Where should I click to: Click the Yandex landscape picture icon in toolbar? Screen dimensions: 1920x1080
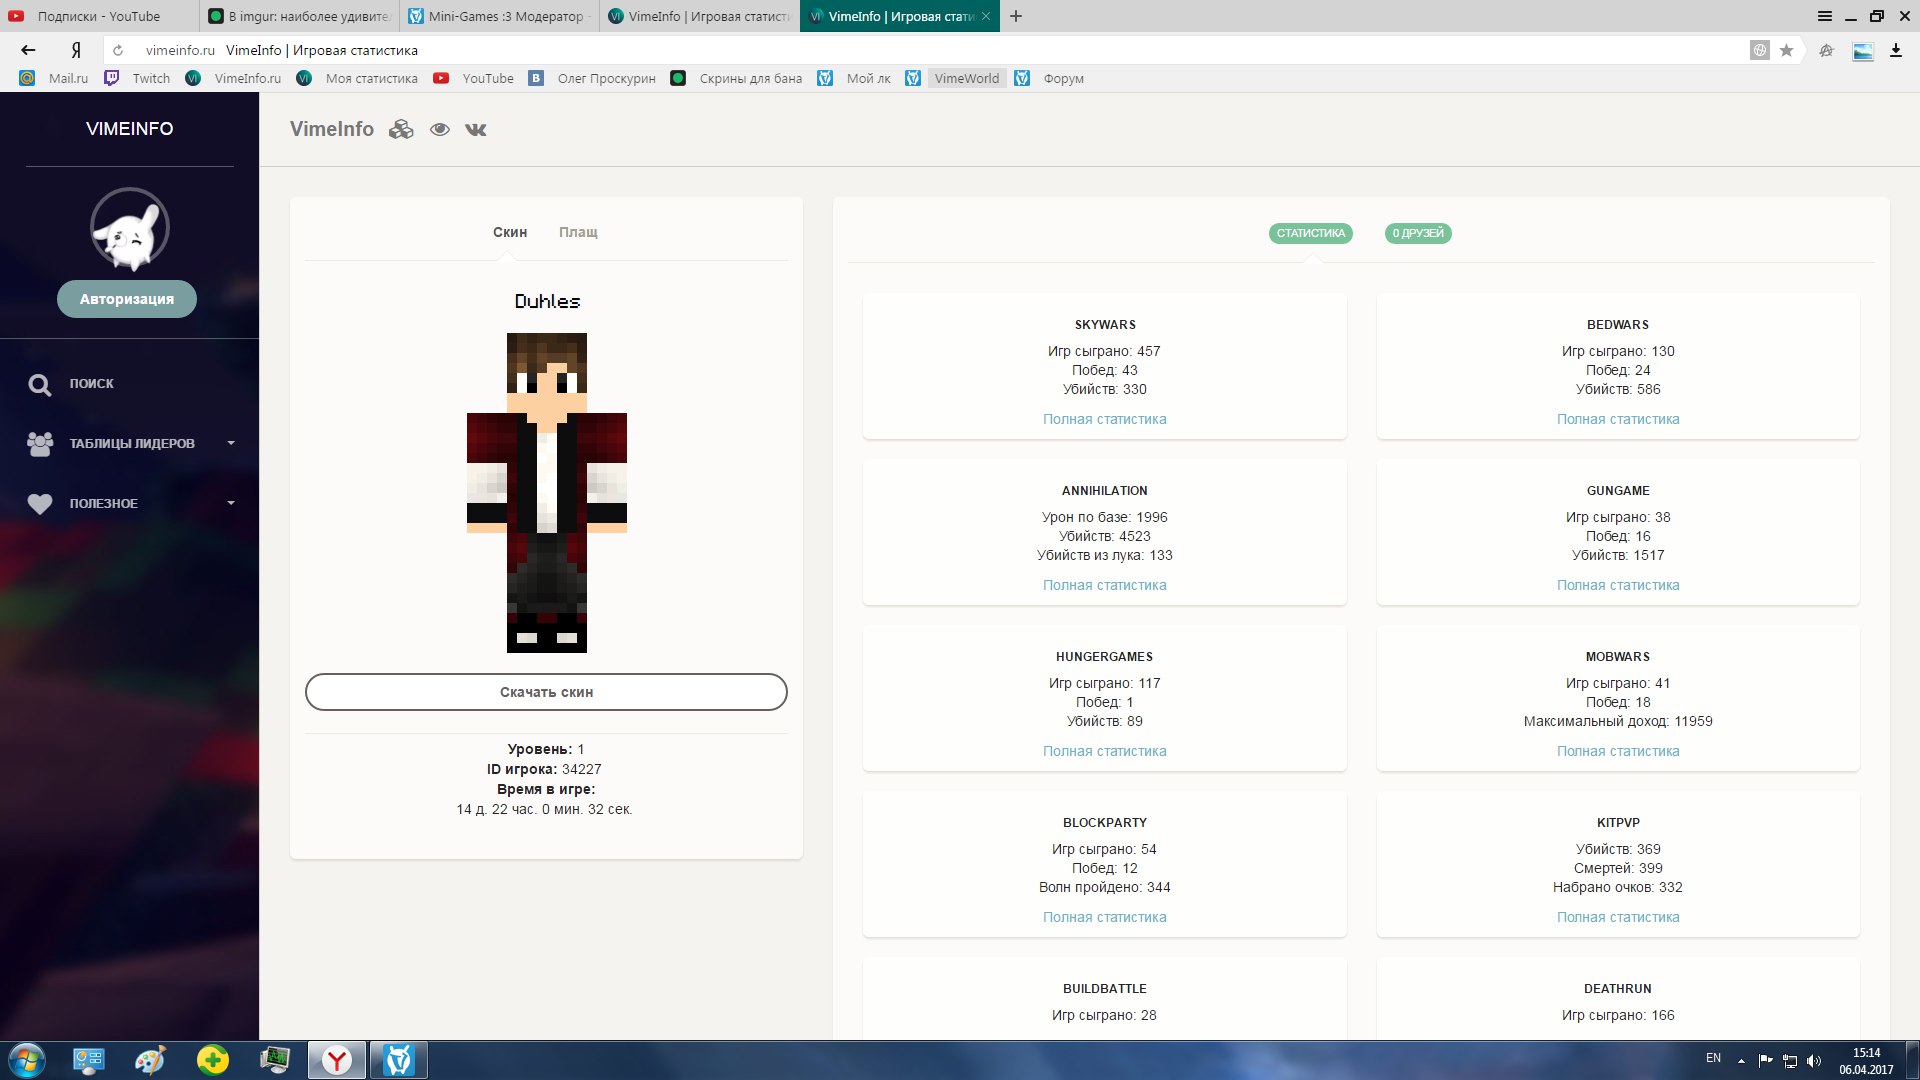[1862, 50]
